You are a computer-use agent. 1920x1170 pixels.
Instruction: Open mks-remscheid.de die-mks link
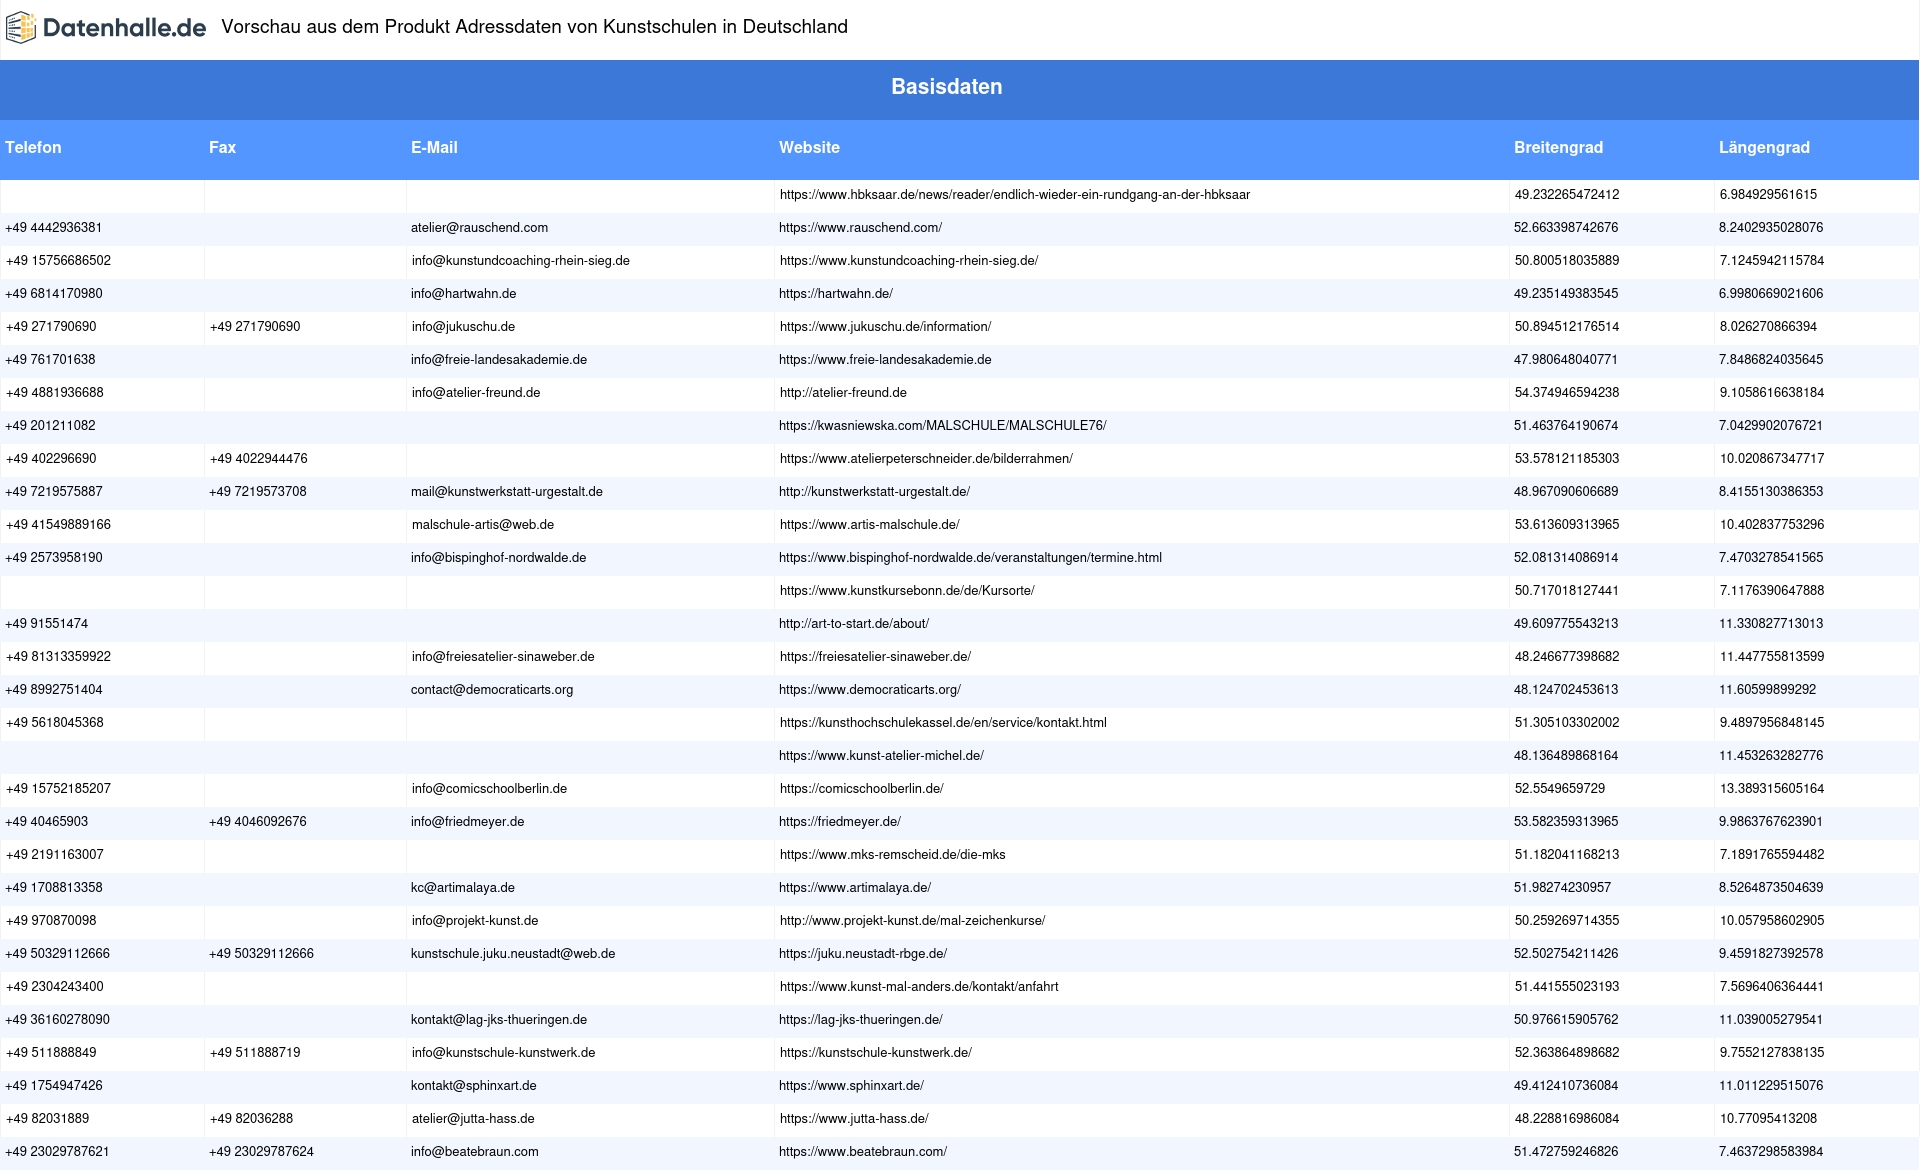tap(893, 855)
